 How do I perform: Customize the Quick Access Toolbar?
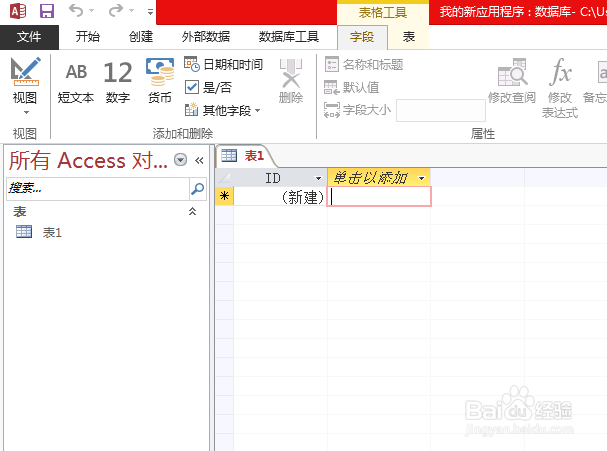pyautogui.click(x=151, y=12)
